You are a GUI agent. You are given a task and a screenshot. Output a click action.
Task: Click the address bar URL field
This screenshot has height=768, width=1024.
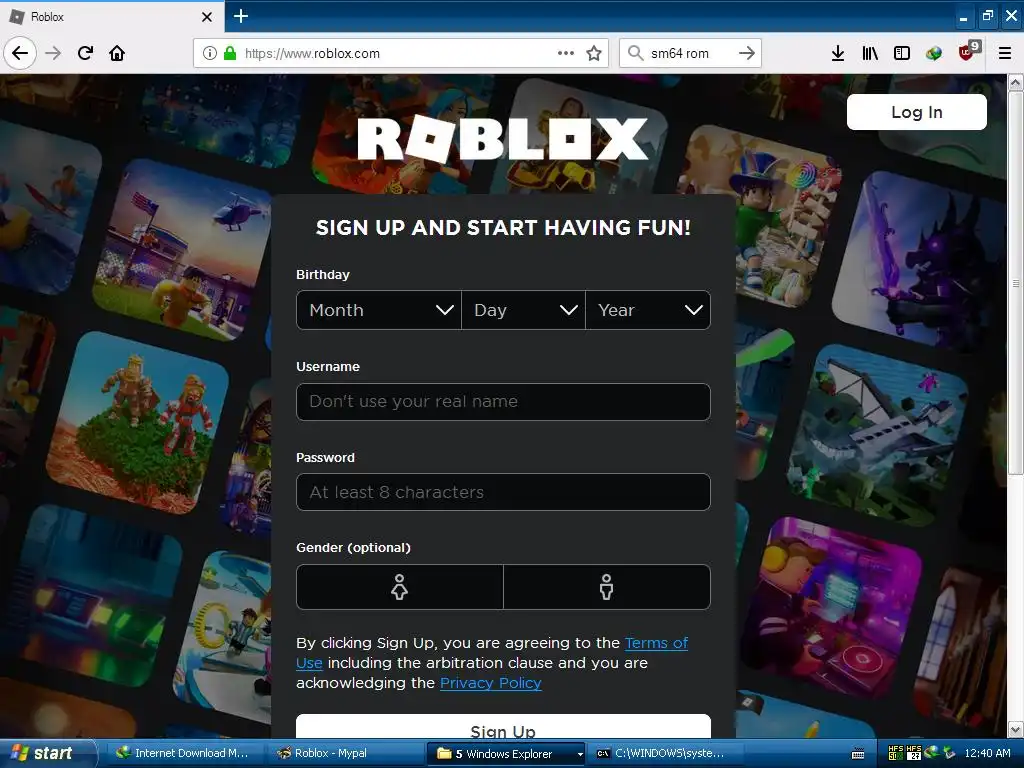click(398, 54)
